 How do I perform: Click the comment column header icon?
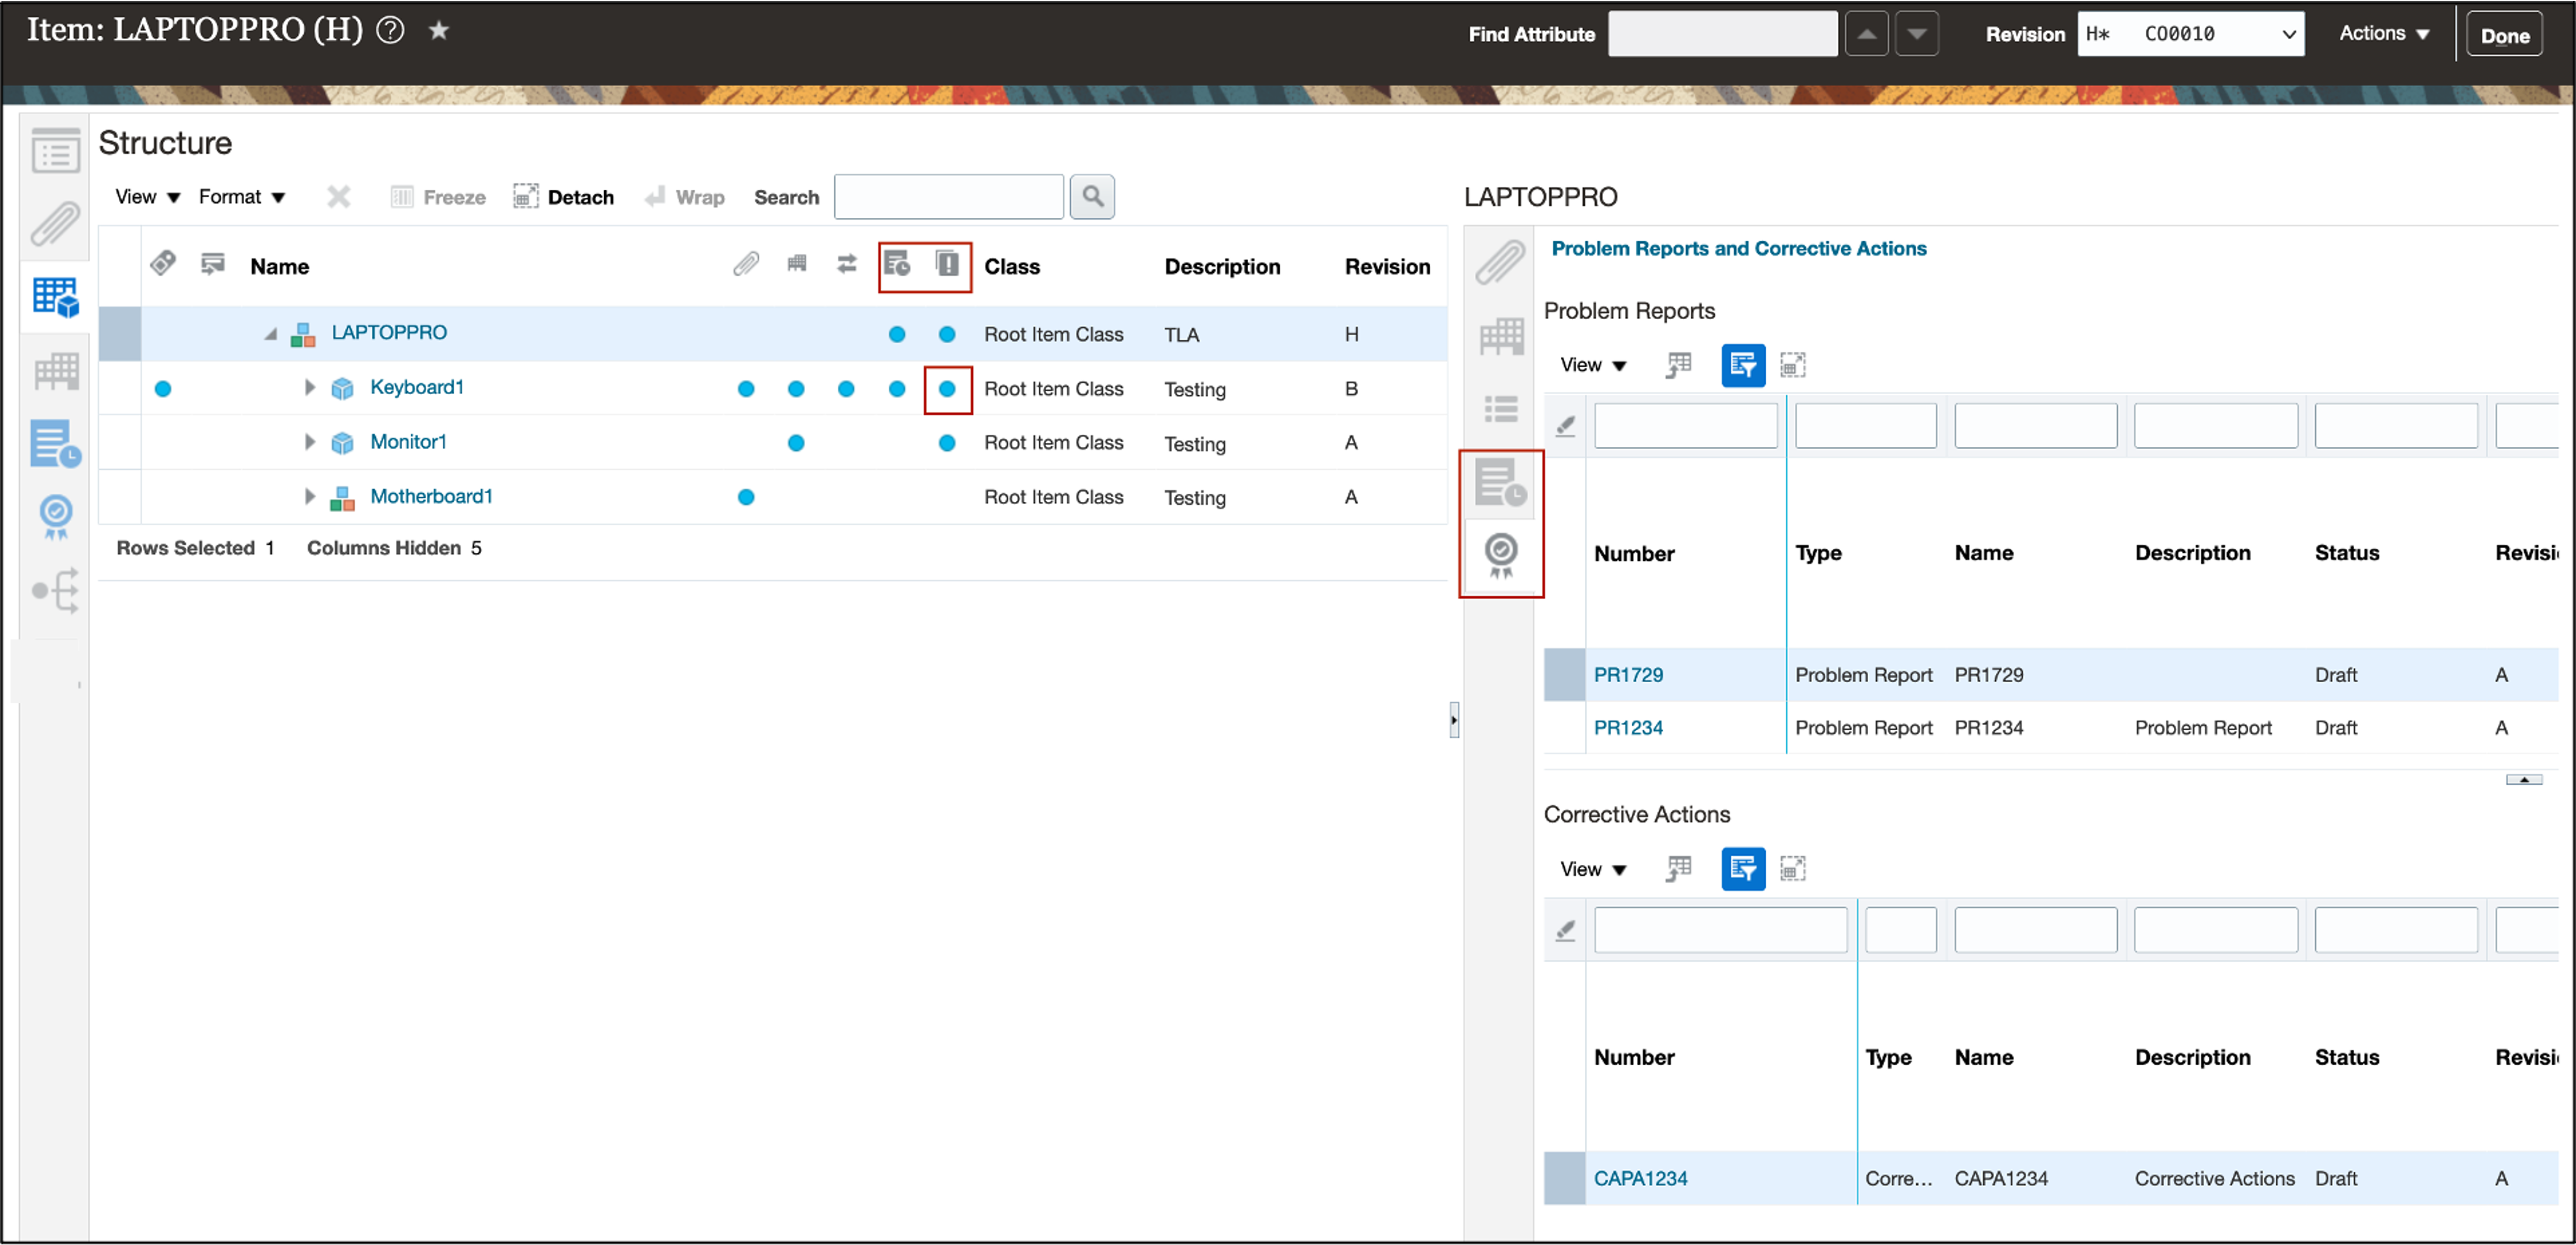coord(213,264)
